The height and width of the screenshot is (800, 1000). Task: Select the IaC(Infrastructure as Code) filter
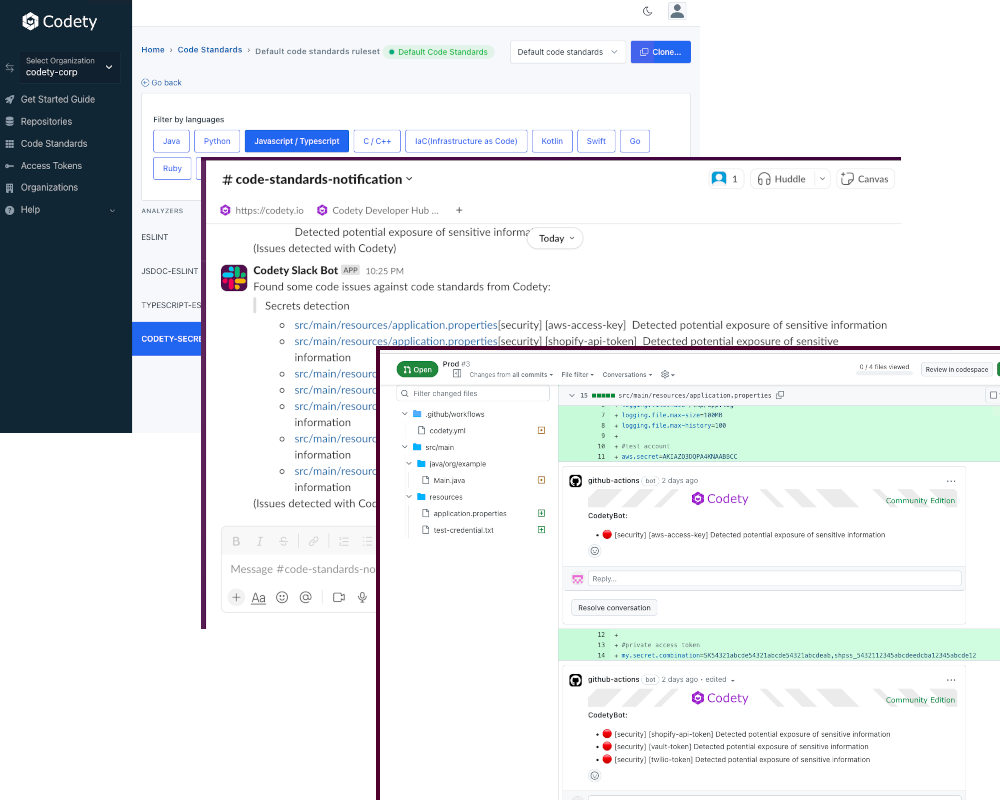click(x=466, y=141)
